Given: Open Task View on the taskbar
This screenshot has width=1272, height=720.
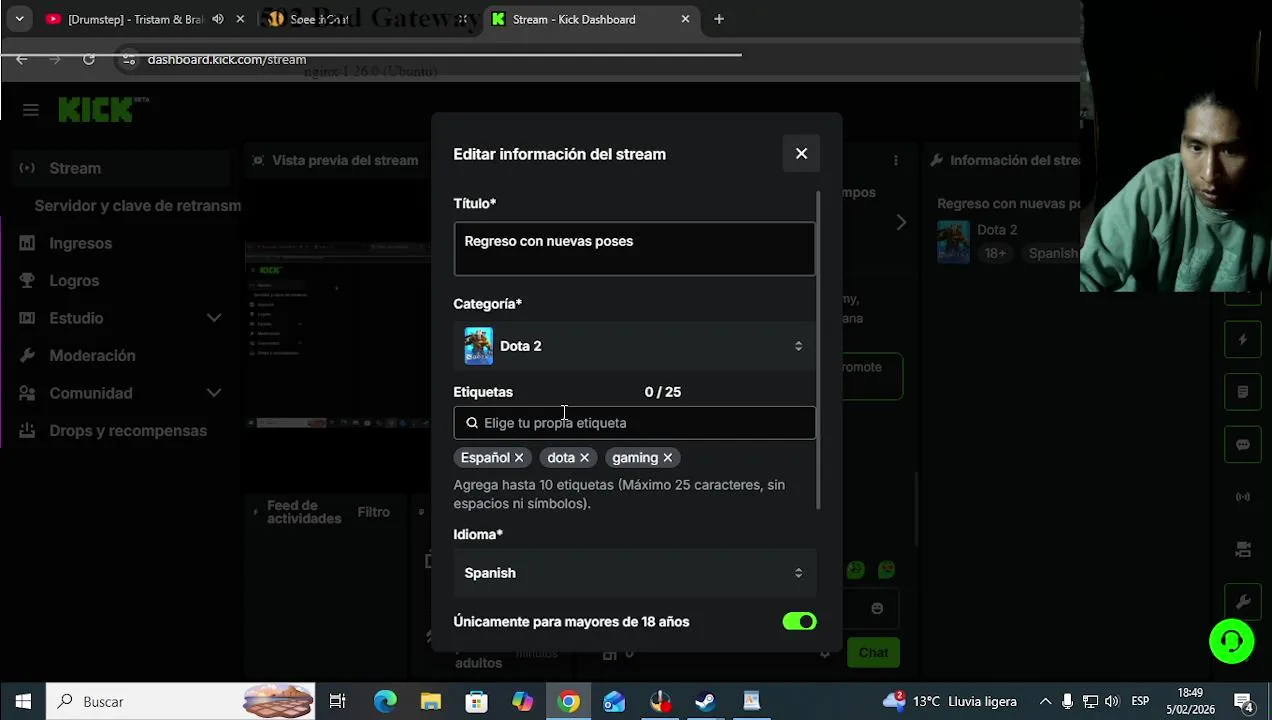Looking at the screenshot, I should coord(338,701).
